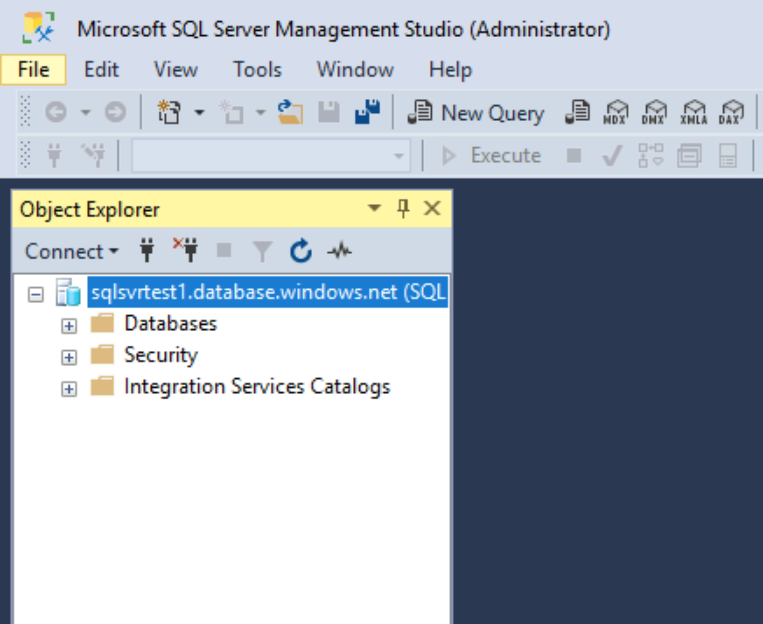763x624 pixels.
Task: Expand the Security folder
Action: [x=69, y=357]
